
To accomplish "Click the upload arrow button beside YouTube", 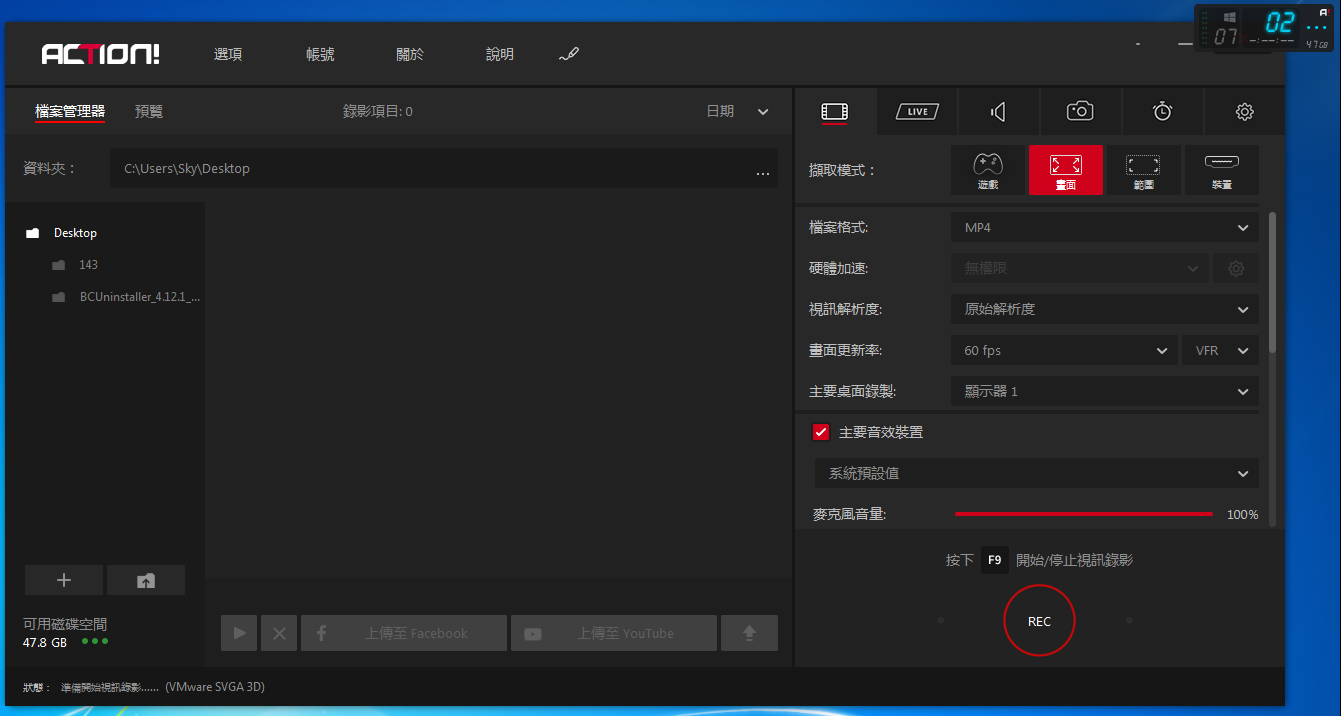I will (x=749, y=633).
